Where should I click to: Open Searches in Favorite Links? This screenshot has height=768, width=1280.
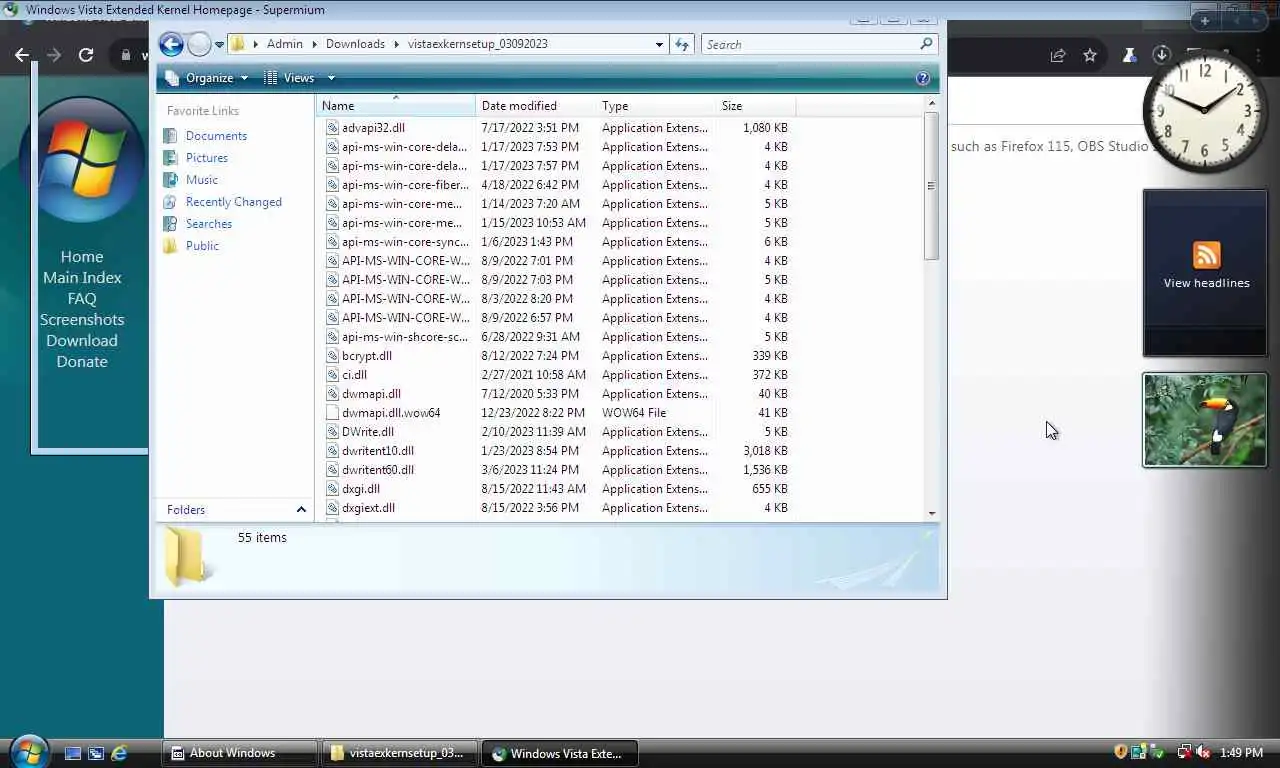click(x=208, y=224)
